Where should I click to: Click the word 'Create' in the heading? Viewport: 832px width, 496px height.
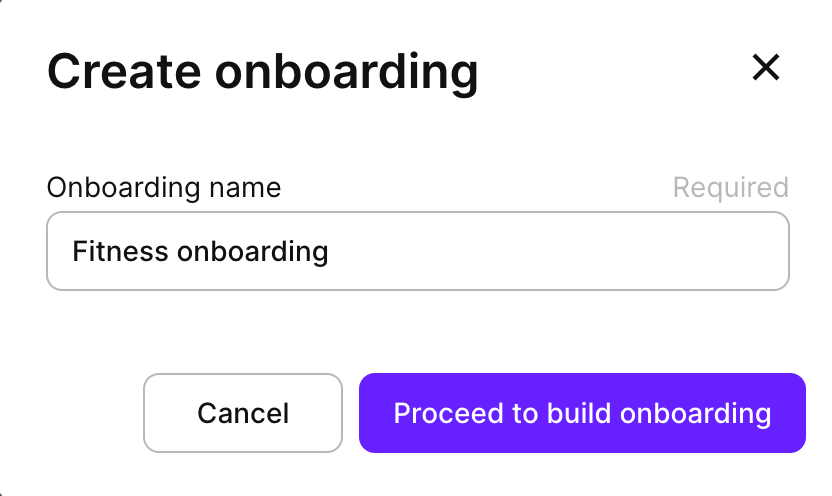(x=124, y=71)
